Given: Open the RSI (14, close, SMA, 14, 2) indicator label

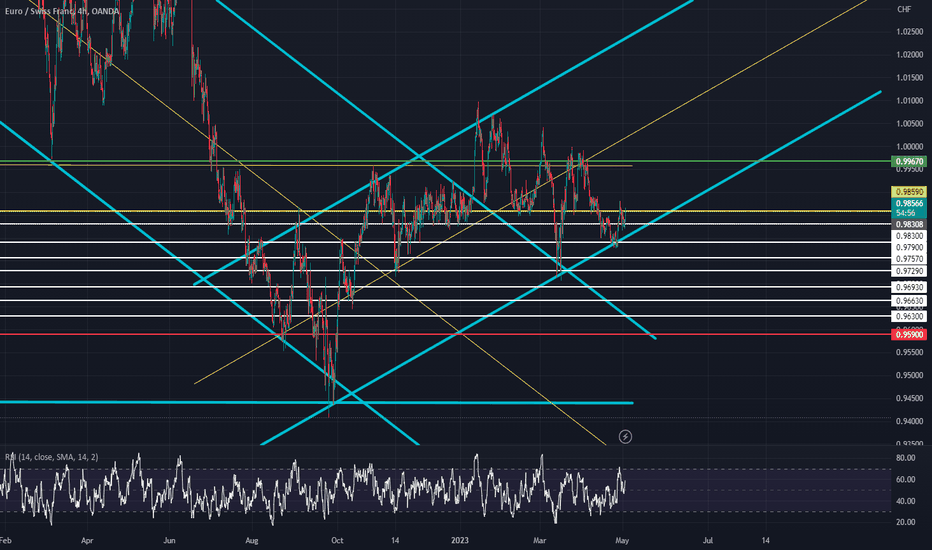Looking at the screenshot, I should (x=52, y=457).
